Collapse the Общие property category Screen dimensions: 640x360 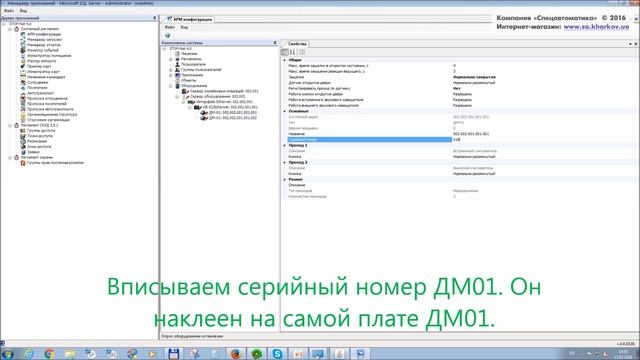point(284,60)
